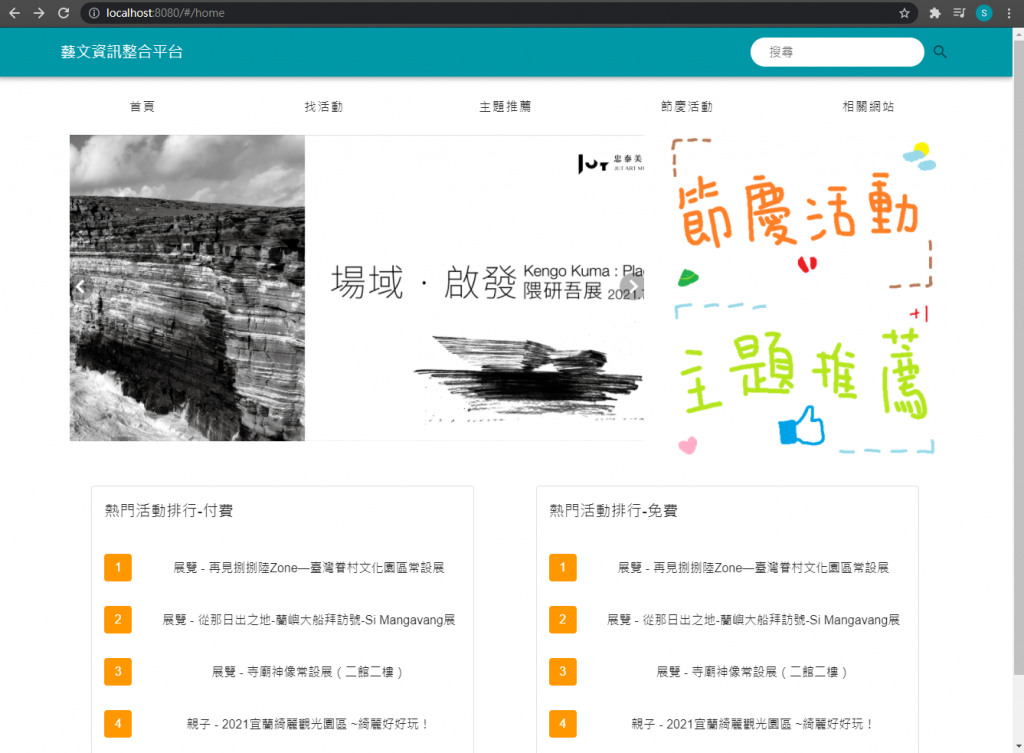Select the 節慶活動 navigation tab

click(x=687, y=106)
